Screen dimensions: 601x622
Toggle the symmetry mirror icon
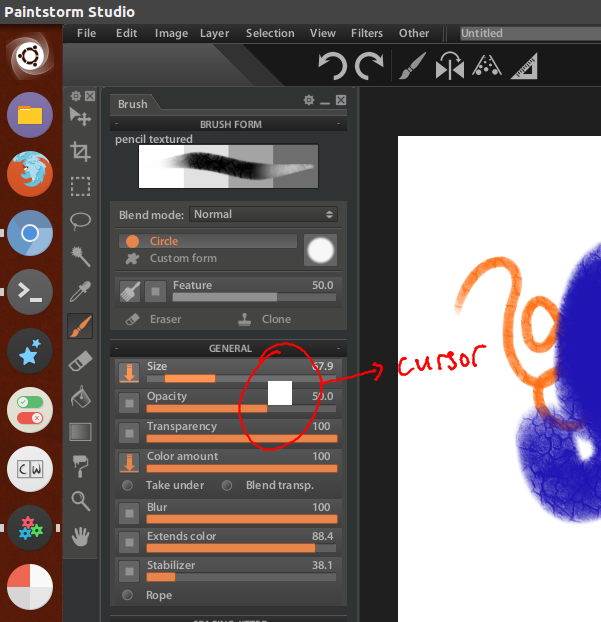[450, 66]
